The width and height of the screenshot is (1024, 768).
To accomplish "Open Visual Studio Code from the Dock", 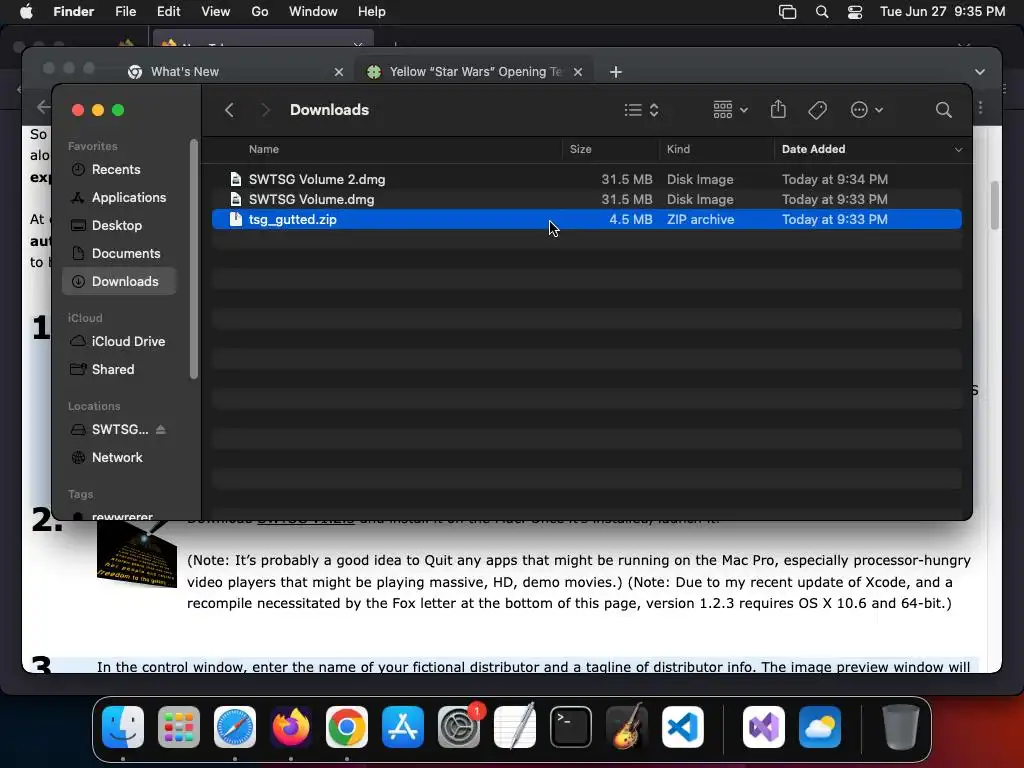I will [682, 726].
